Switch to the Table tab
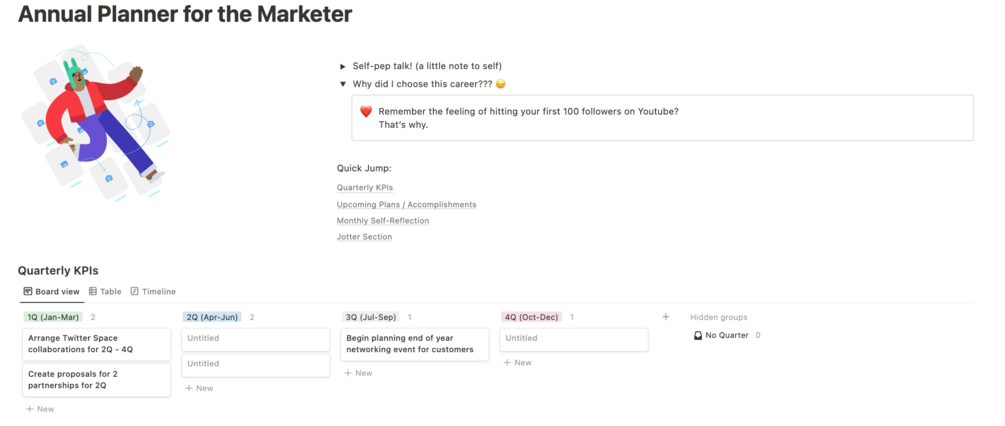The image size is (1005, 426). click(x=110, y=292)
